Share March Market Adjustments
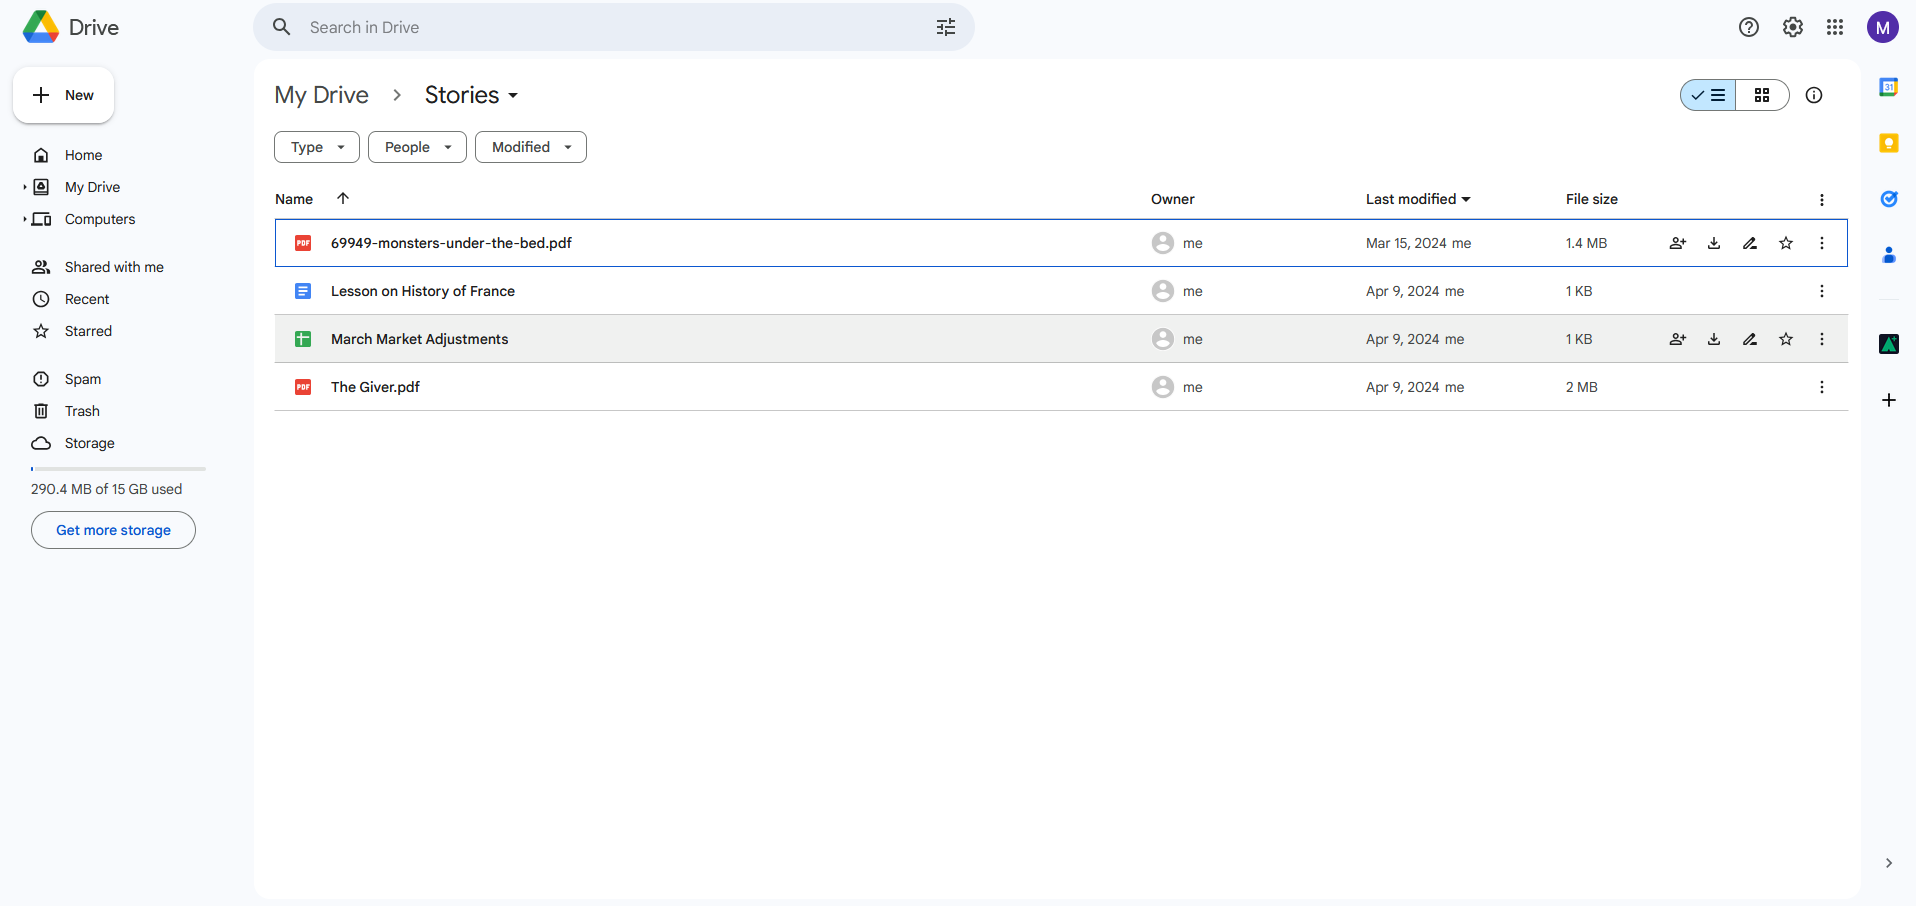 coord(1678,339)
